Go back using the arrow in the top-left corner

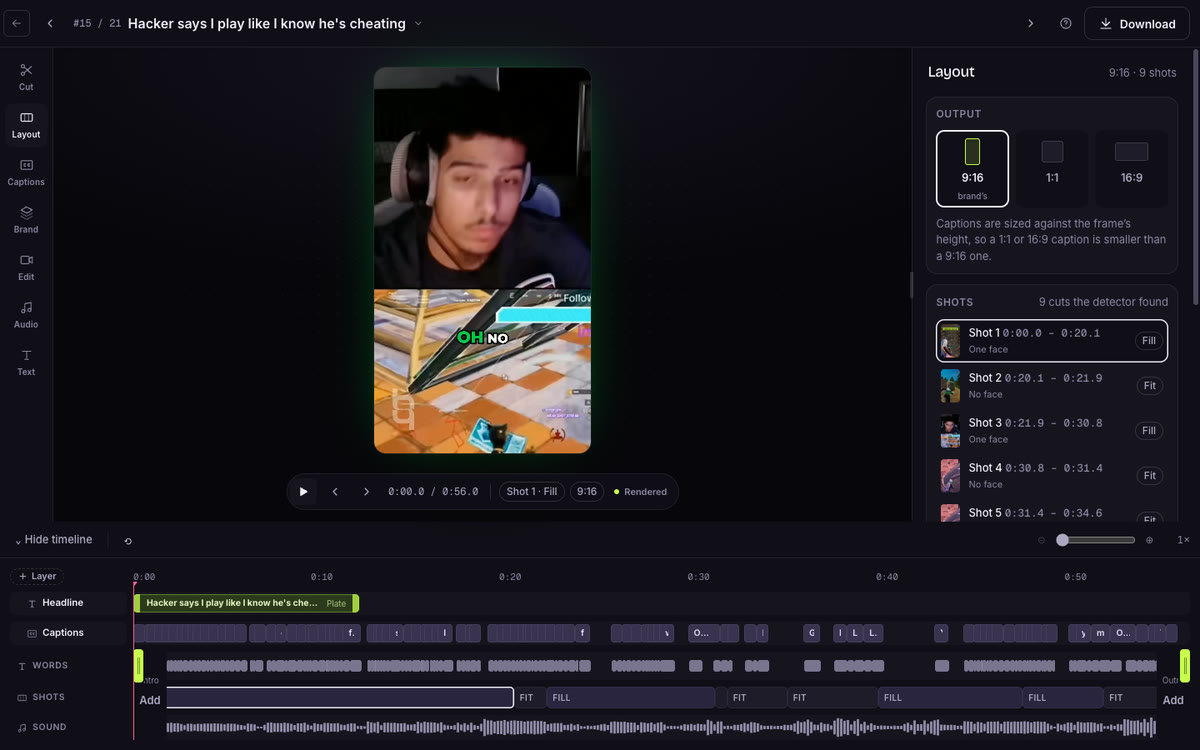(16, 23)
